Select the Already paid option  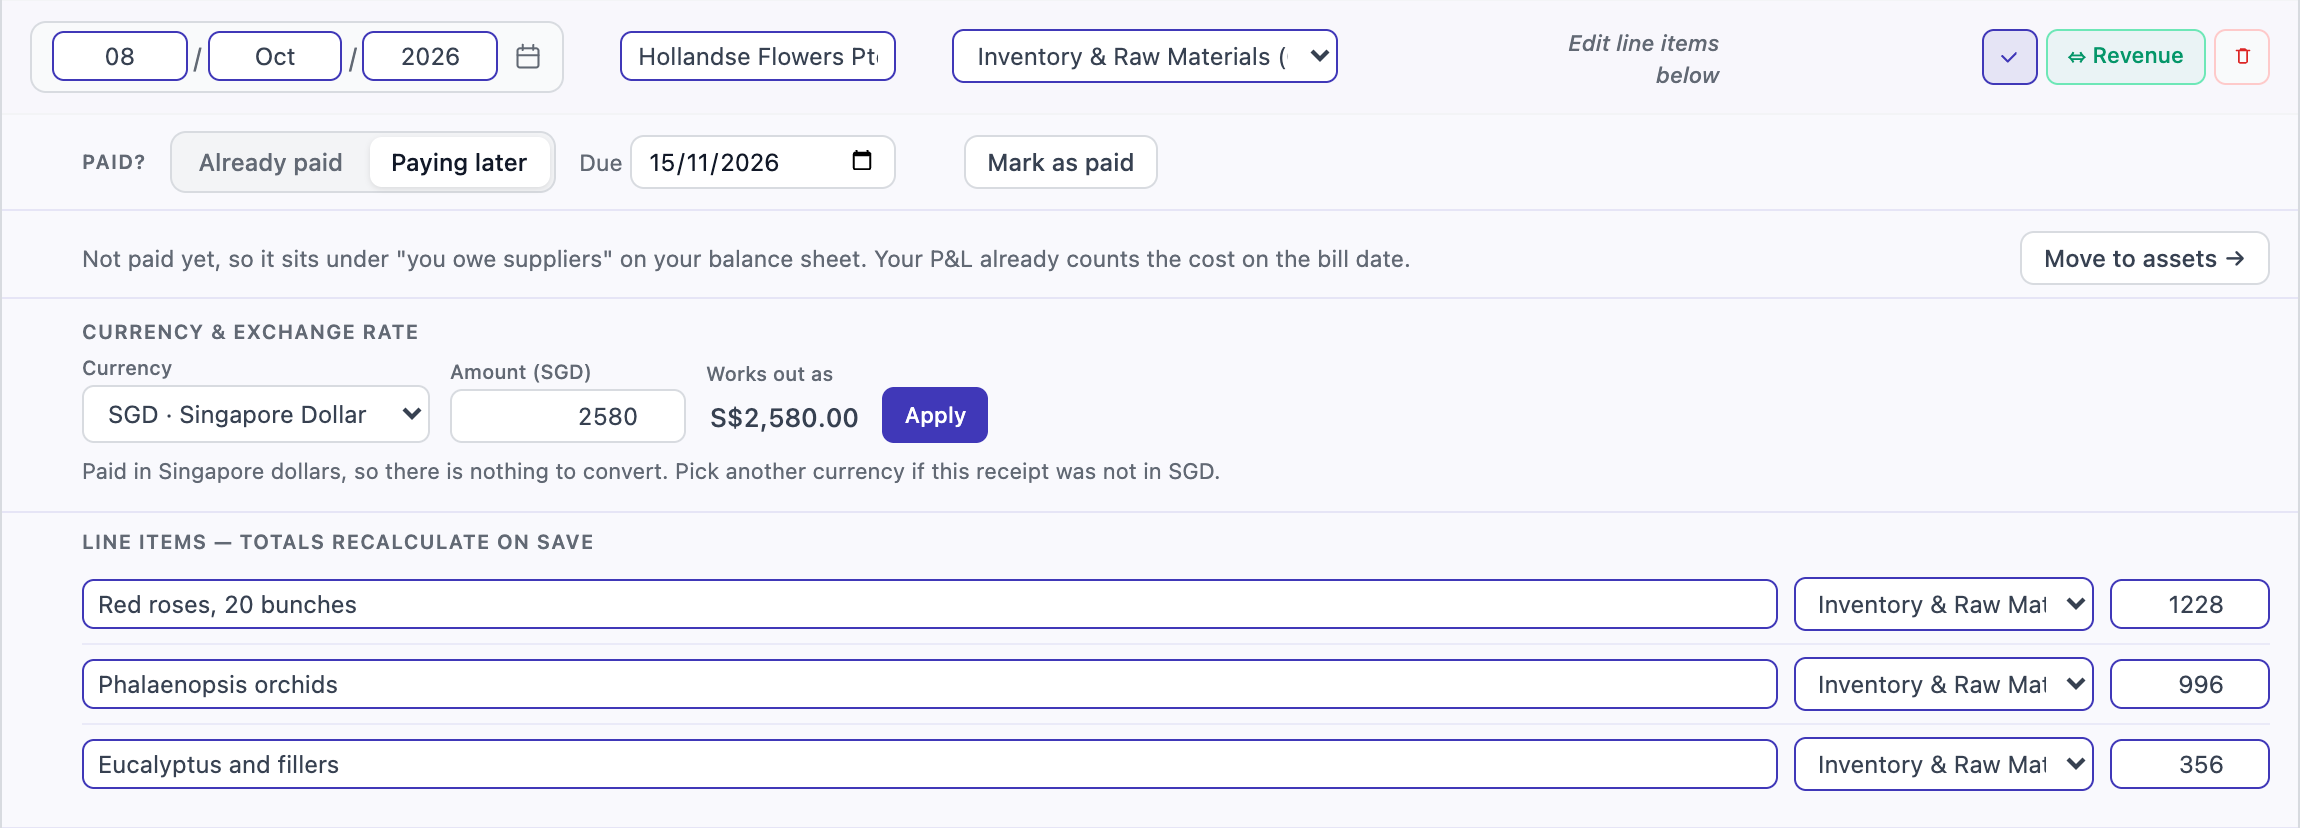click(270, 162)
